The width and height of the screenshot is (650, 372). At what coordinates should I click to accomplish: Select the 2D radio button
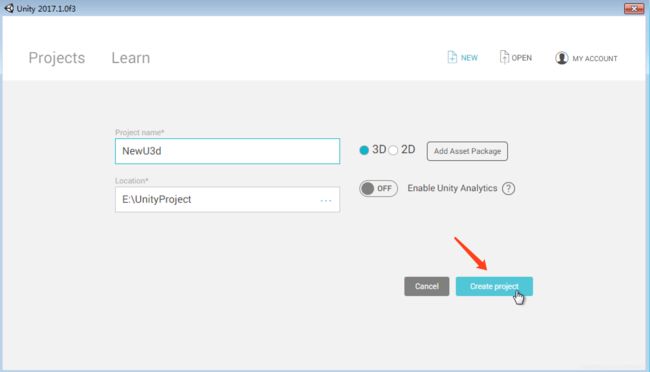(393, 150)
